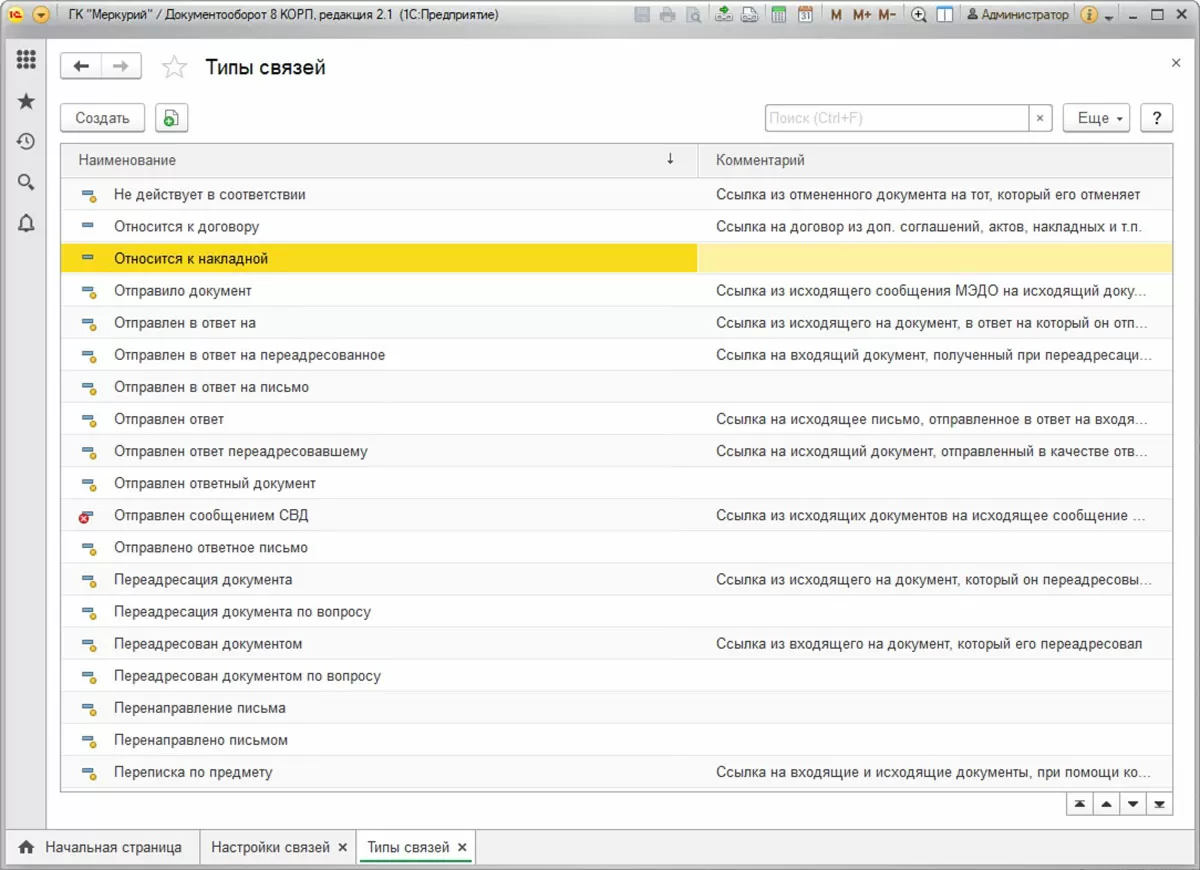1200x870 pixels.
Task: Open the main menu dropdown at the top-left
Action: 41,15
